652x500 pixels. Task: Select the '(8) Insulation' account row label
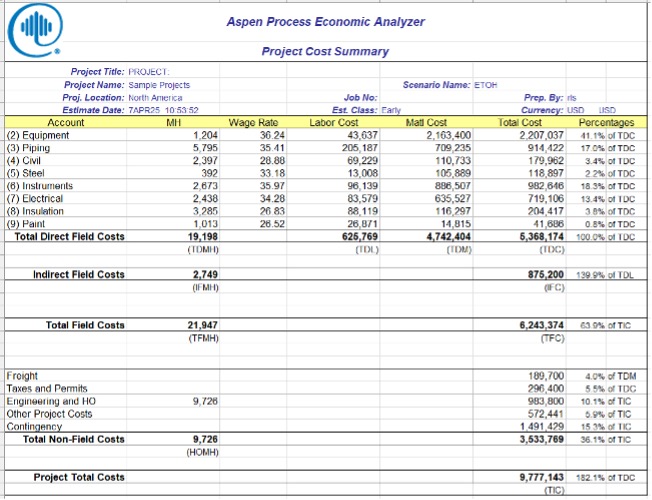click(x=35, y=211)
